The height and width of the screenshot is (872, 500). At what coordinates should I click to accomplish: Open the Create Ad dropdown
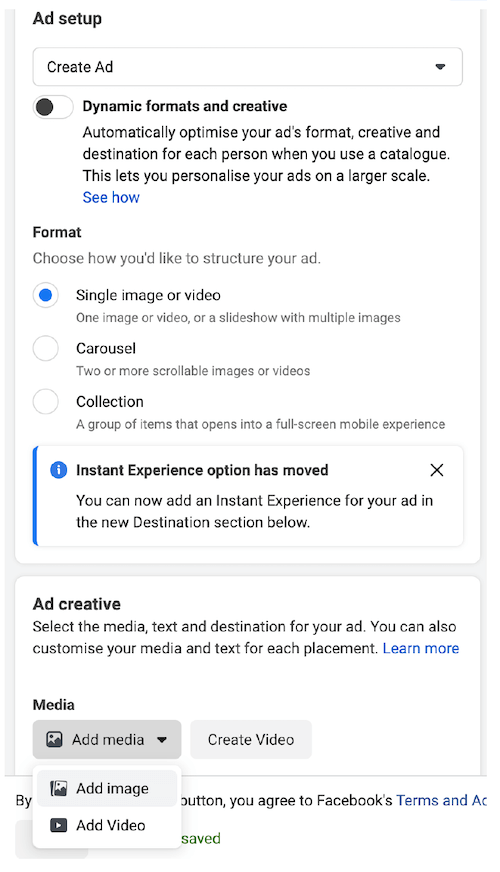point(247,67)
